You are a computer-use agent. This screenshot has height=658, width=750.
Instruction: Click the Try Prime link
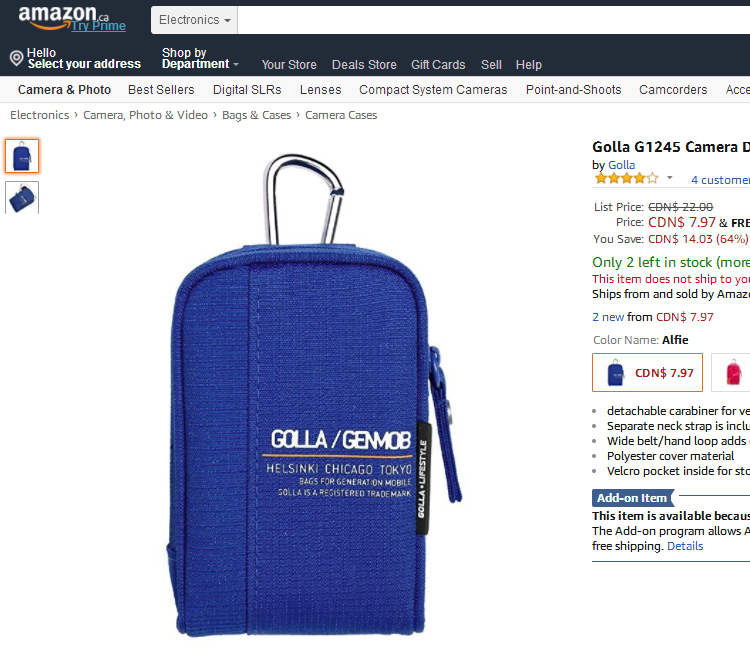point(99,26)
